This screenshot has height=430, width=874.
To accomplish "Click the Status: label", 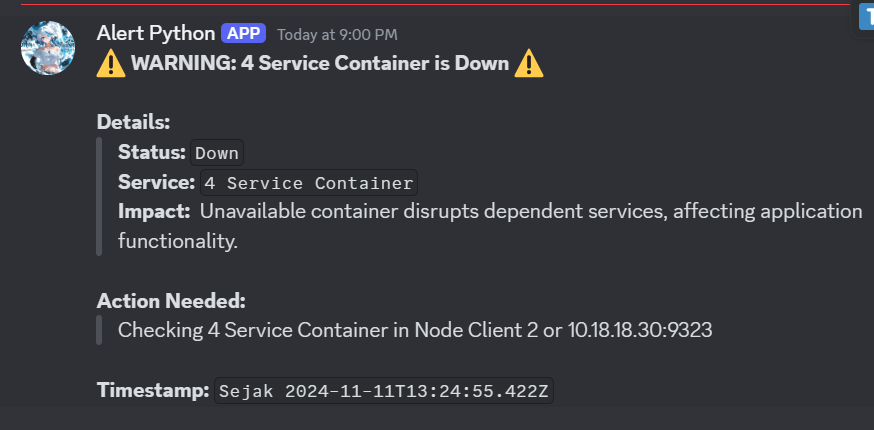I will [152, 152].
